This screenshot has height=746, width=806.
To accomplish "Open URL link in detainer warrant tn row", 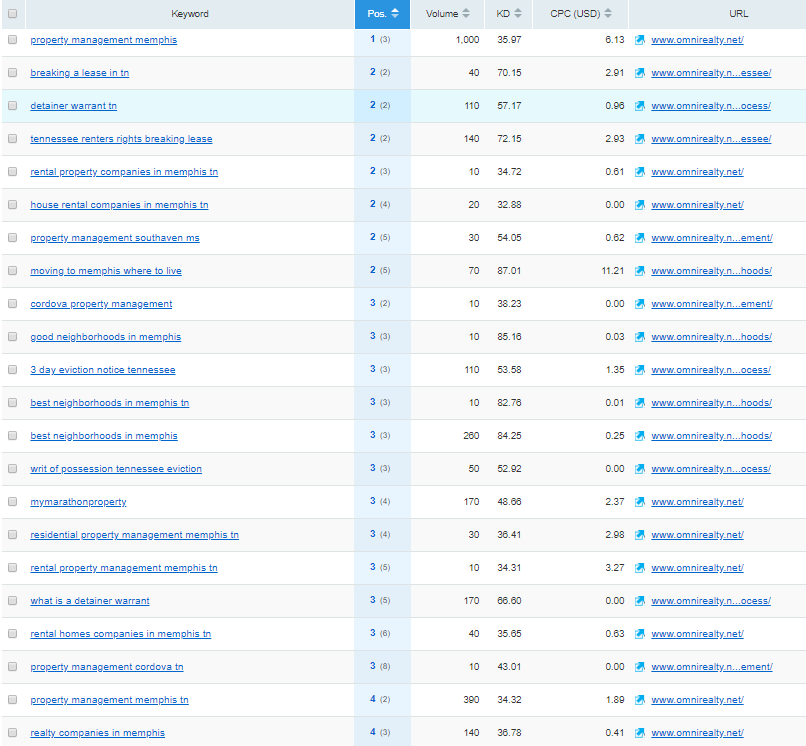I will coord(711,106).
